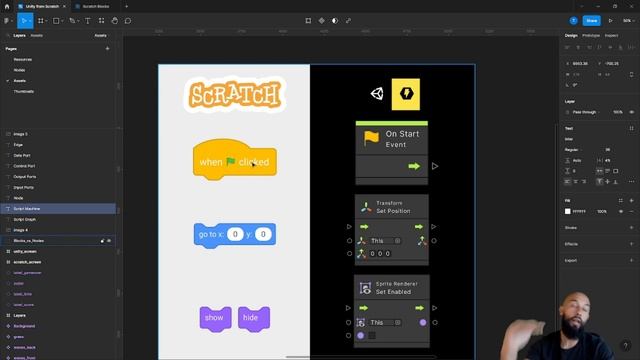
Task: Toggle layer visibility eye in Layer section
Action: [x=631, y=112]
